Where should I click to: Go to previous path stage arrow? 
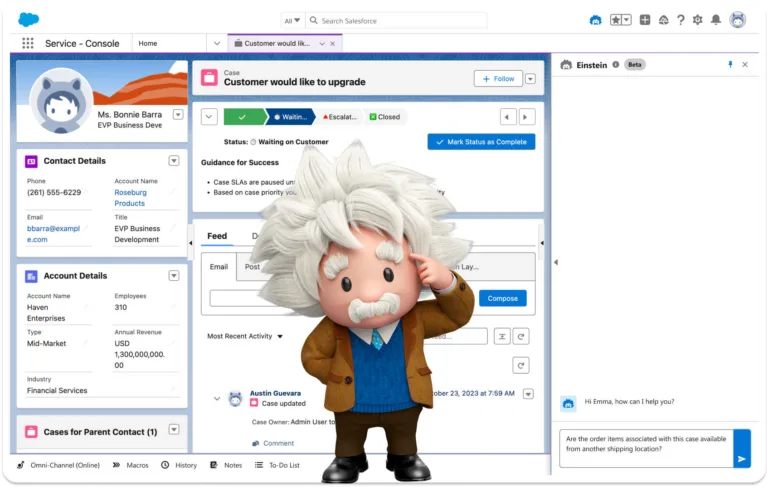507,117
